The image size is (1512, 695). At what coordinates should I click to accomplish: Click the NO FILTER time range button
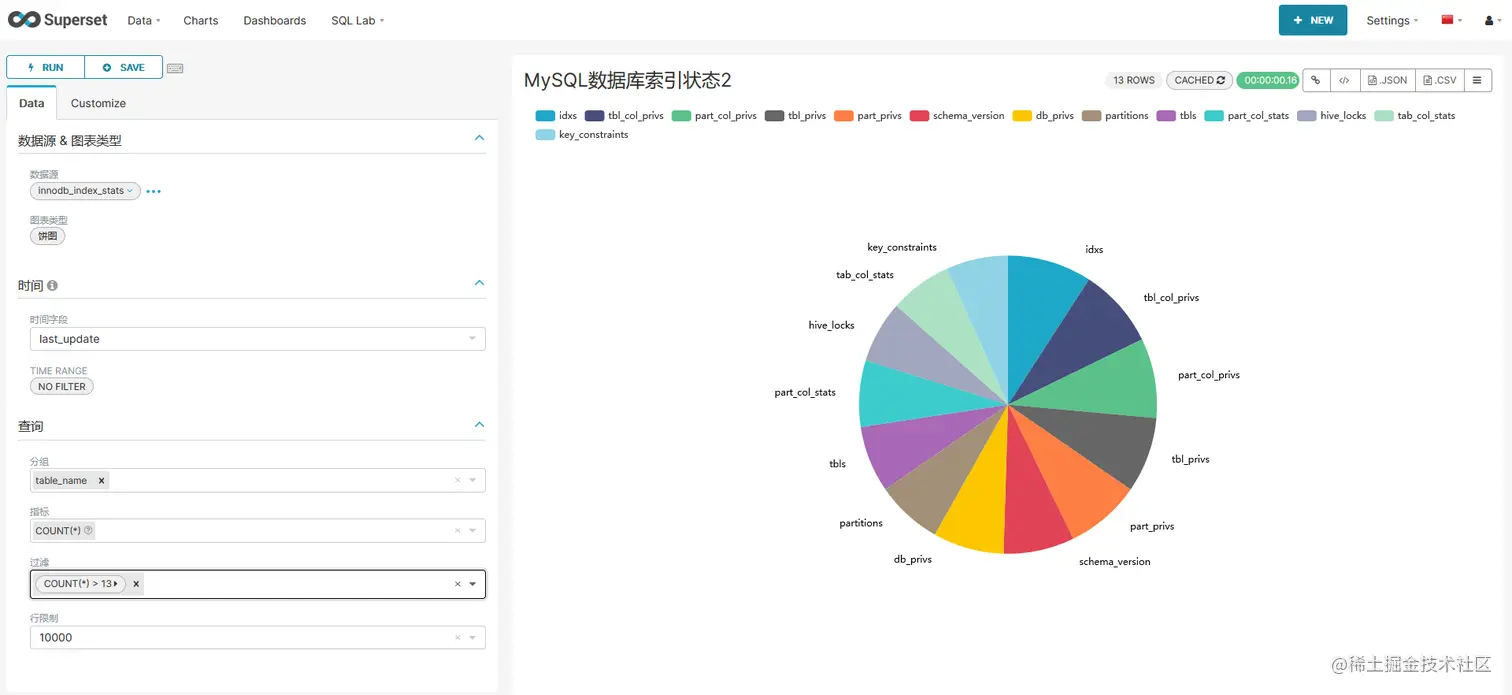[61, 386]
